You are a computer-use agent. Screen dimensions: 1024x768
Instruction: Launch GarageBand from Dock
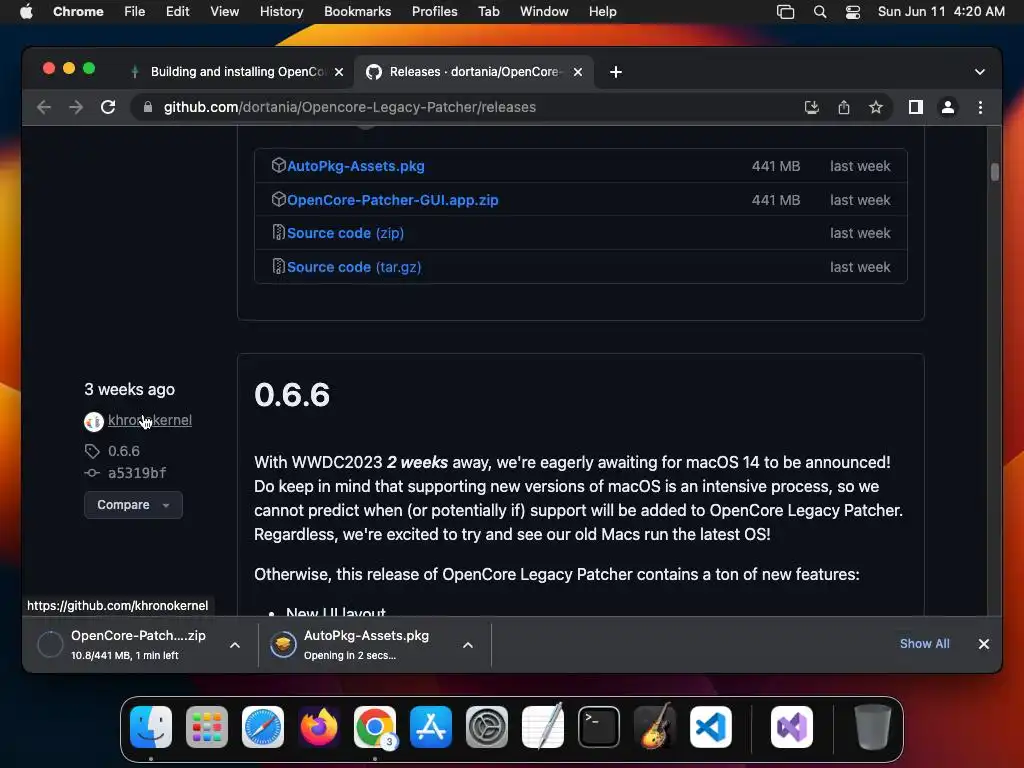coord(655,727)
